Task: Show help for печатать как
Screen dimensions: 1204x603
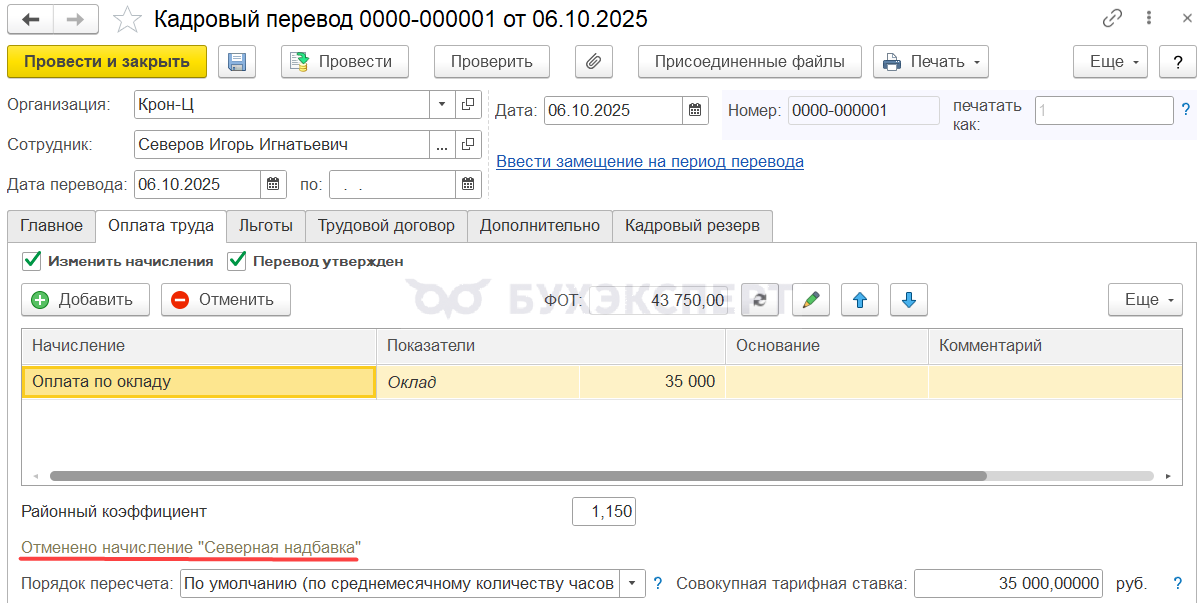Action: (x=1186, y=110)
